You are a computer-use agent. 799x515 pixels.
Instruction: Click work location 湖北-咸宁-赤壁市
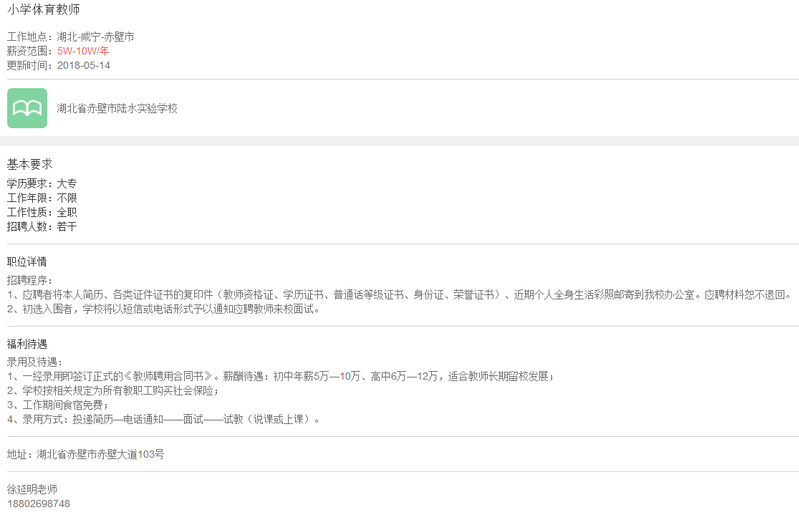[95, 37]
